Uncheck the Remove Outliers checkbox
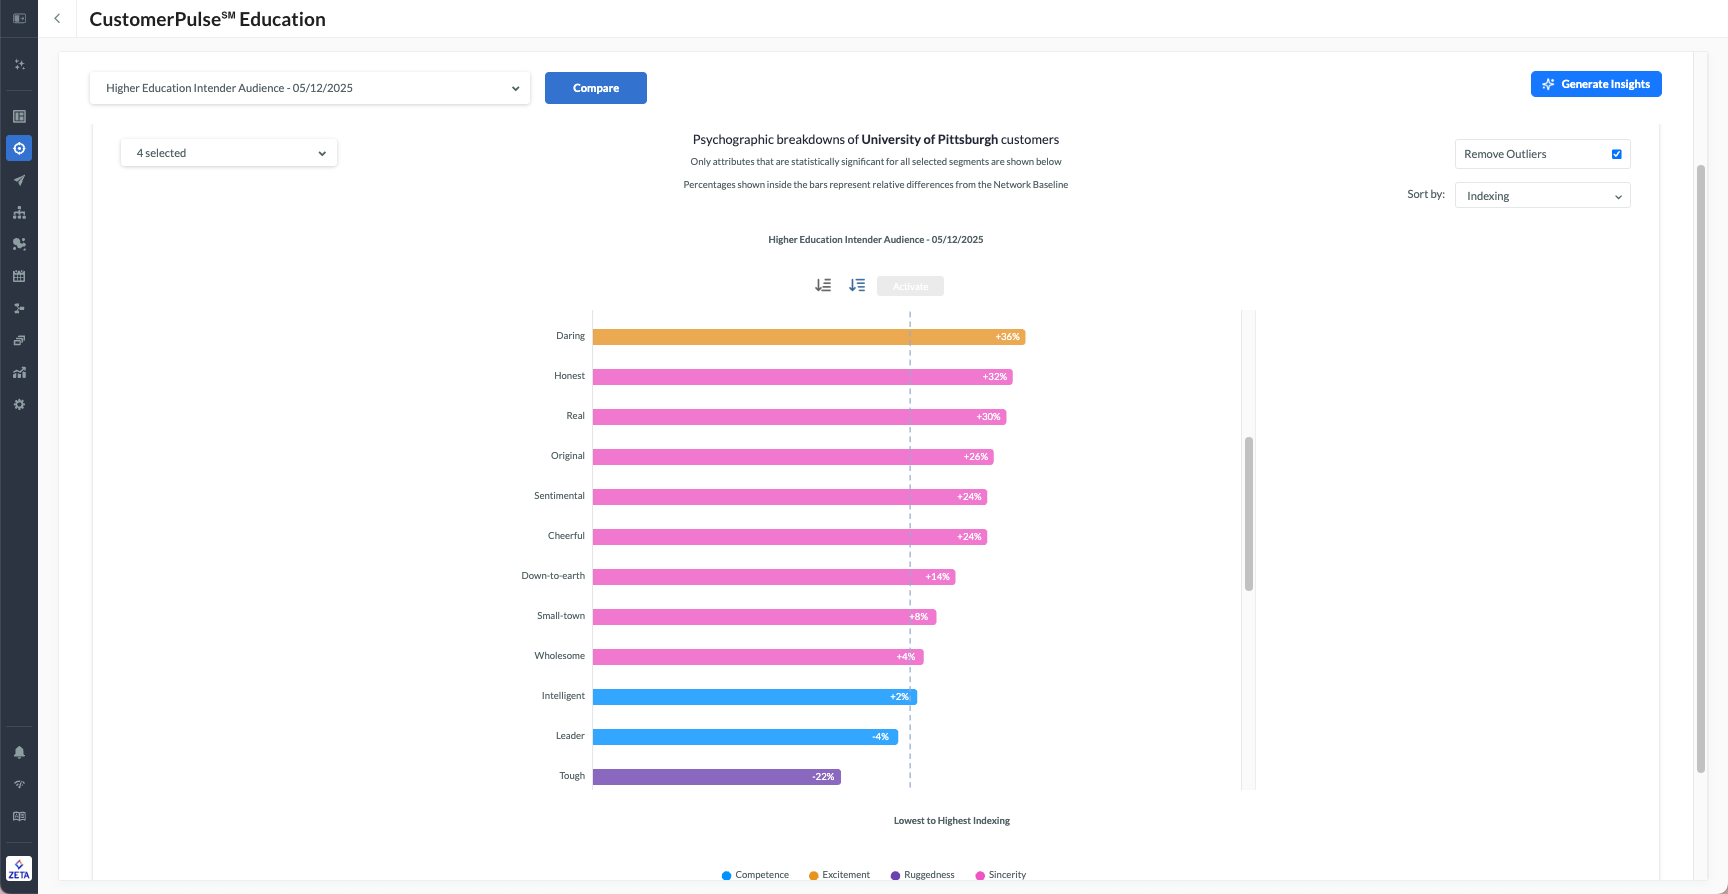This screenshot has height=894, width=1728. (x=1616, y=154)
